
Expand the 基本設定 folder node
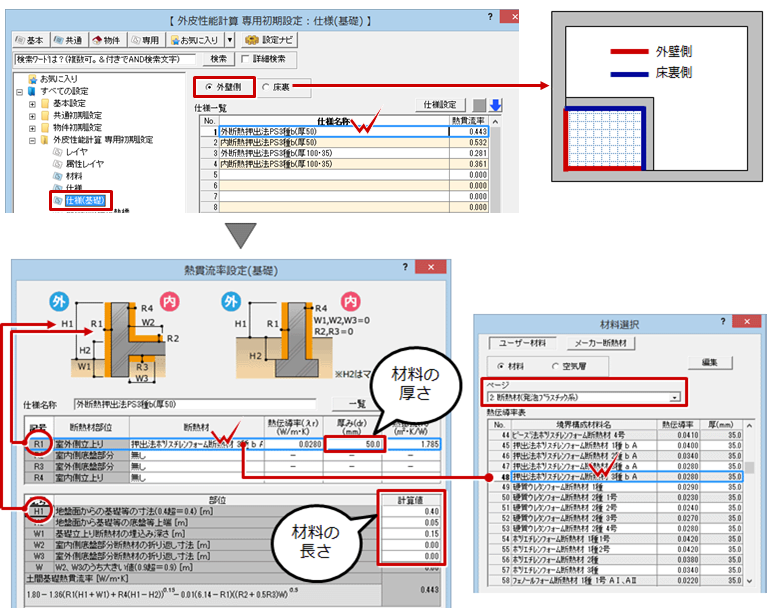point(32,104)
